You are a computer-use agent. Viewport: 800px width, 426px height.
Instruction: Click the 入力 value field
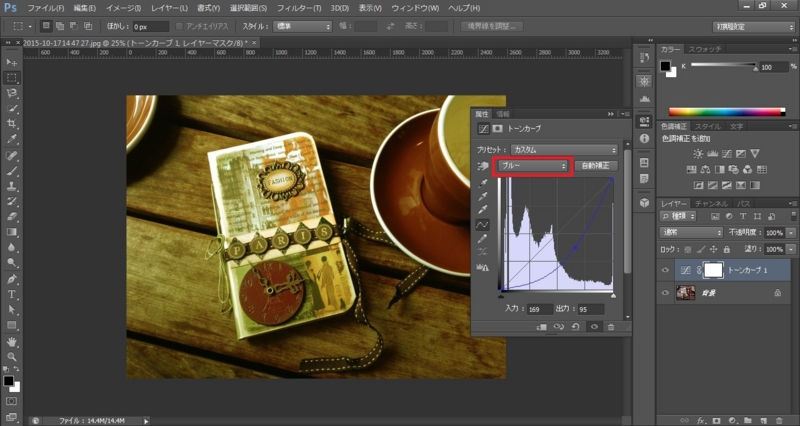click(540, 309)
